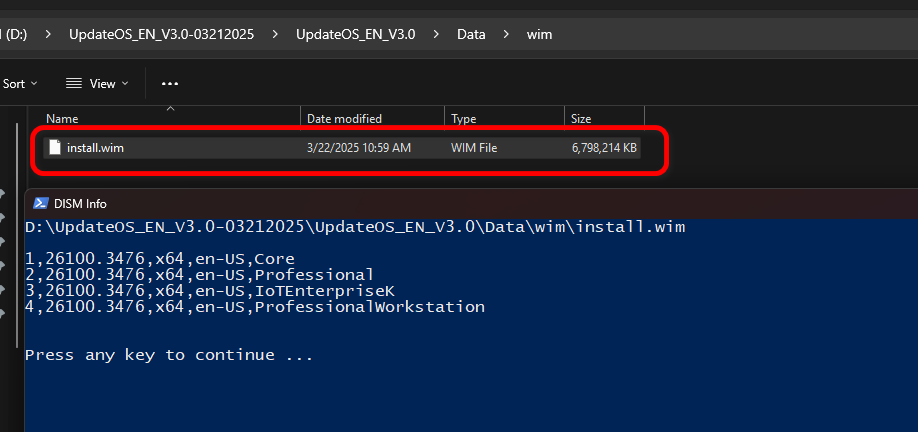
Task: Click the install.wim path line in console
Action: click(x=355, y=227)
